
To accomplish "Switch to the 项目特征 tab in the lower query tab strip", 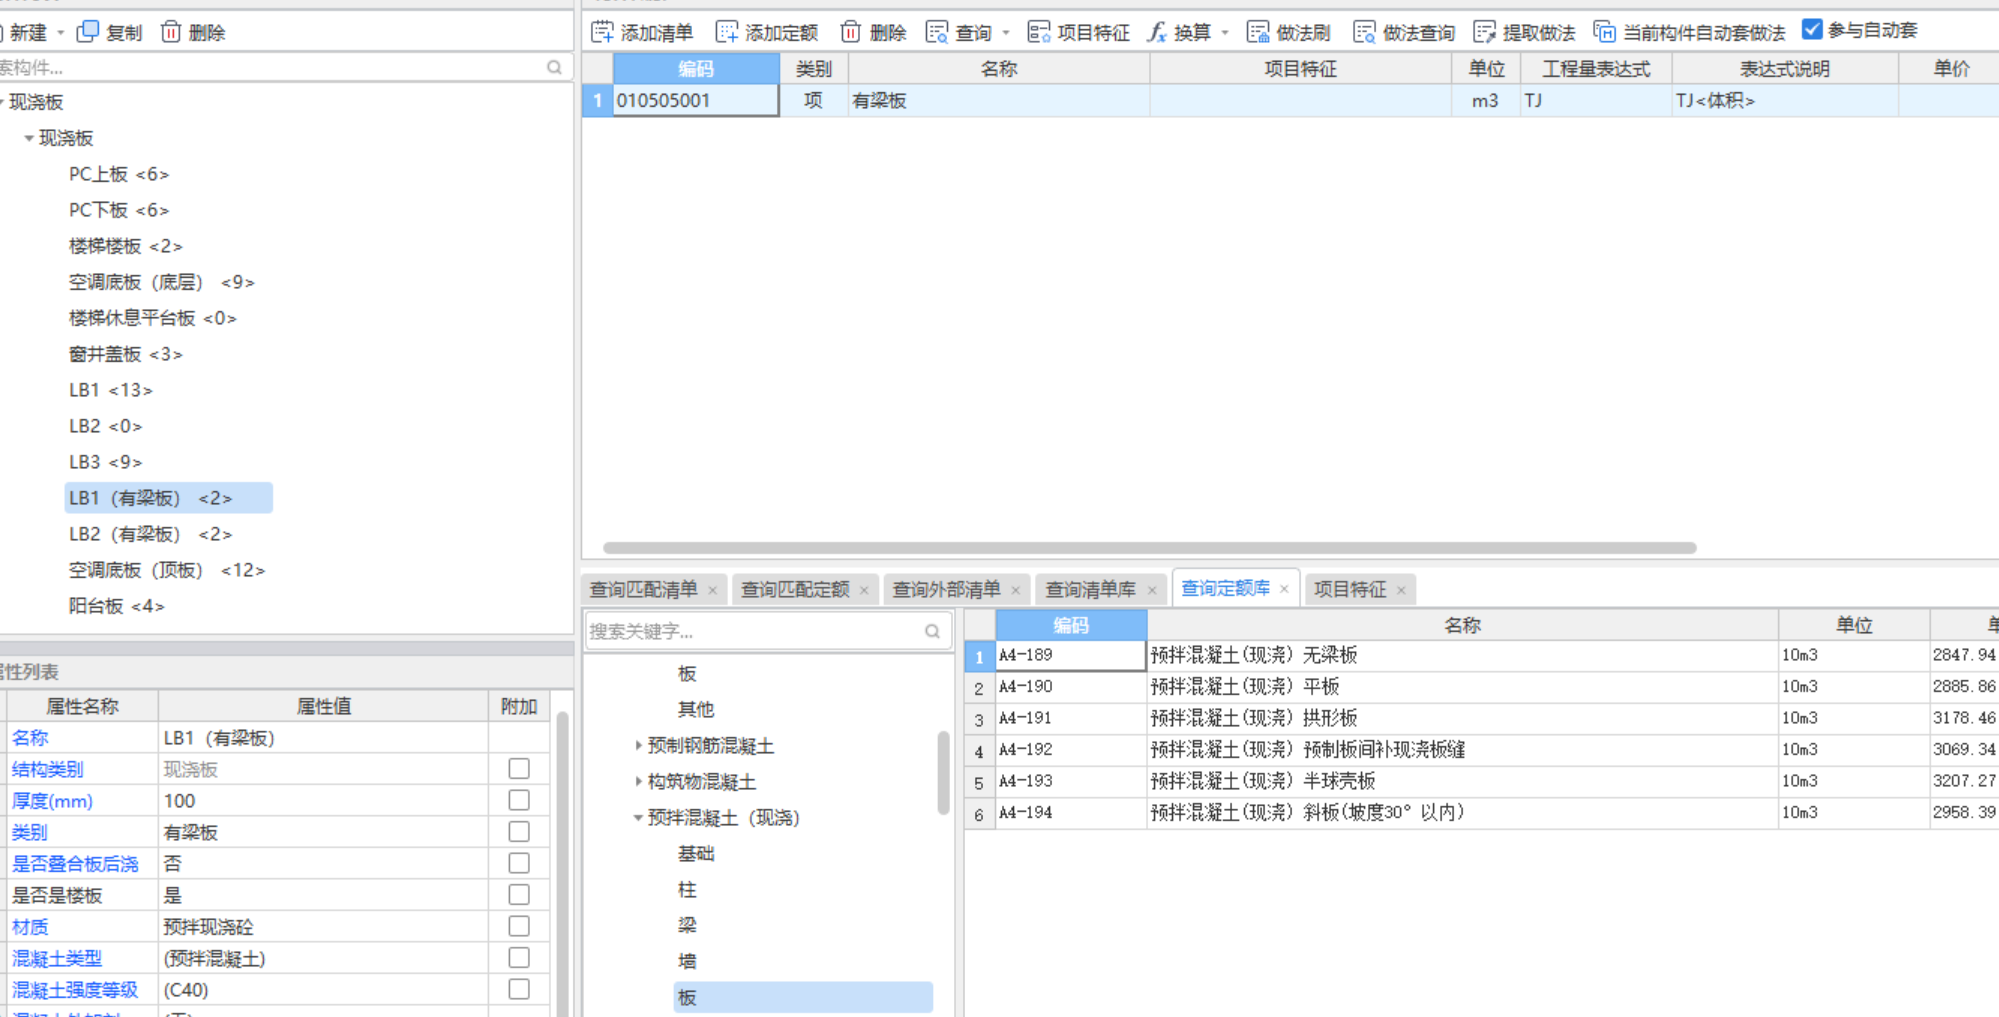I will (1350, 589).
